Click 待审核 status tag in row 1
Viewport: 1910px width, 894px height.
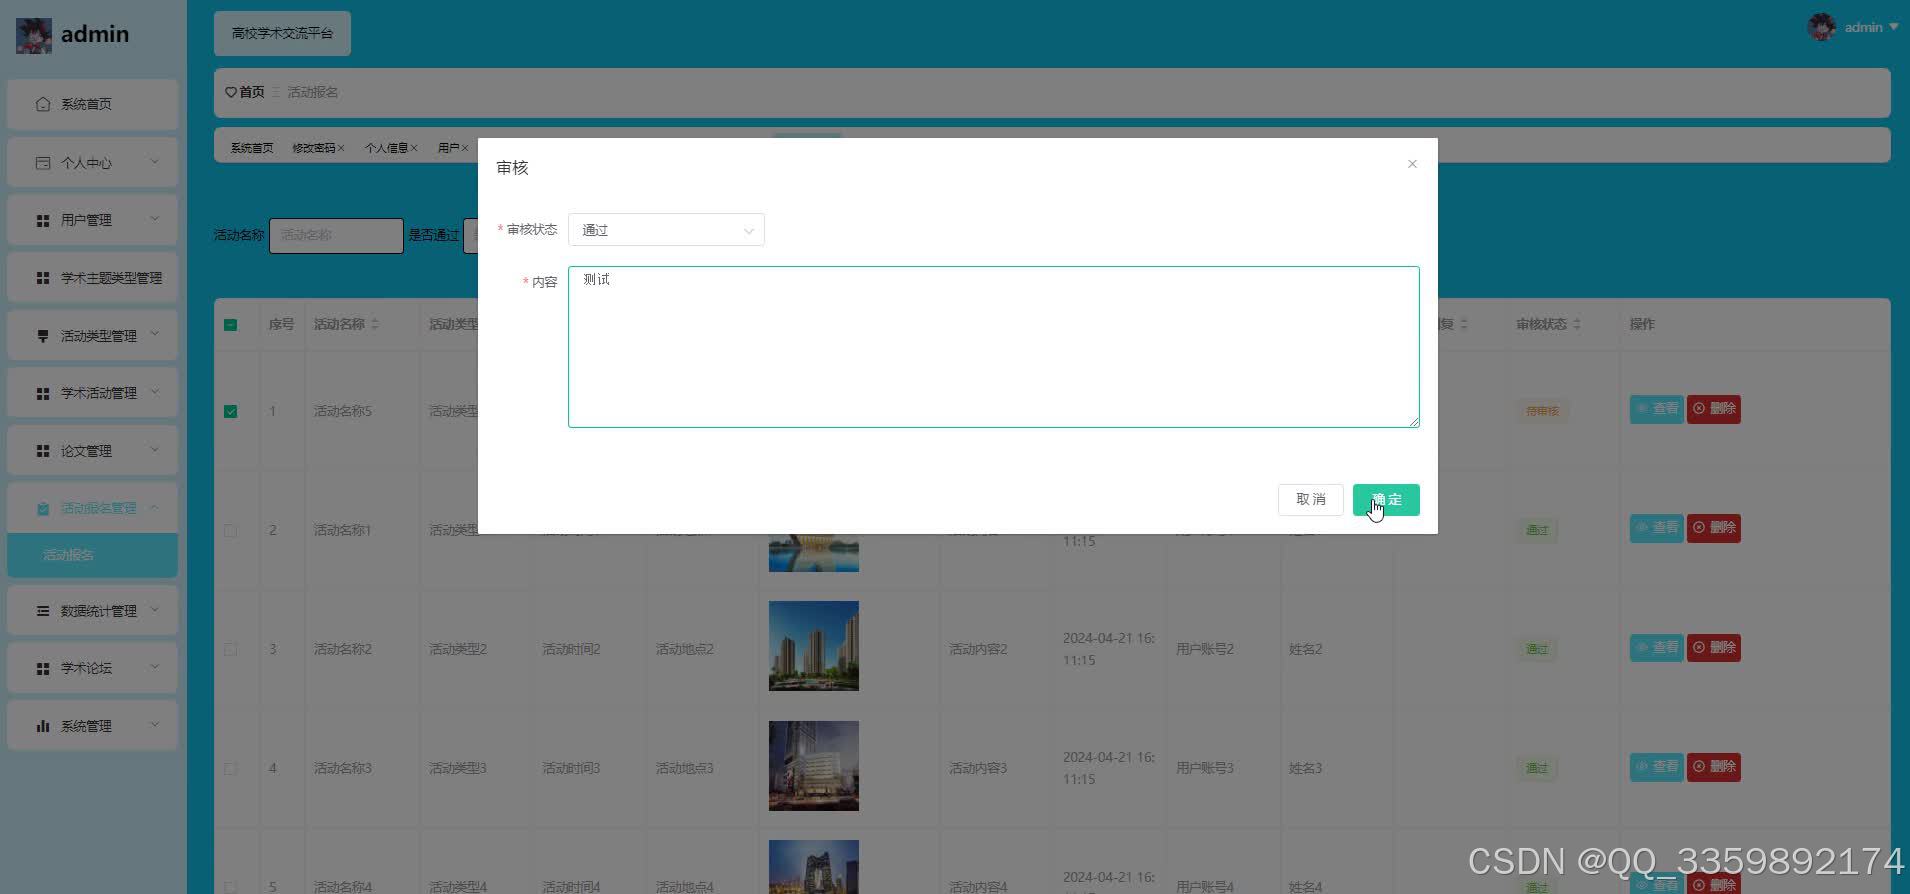pos(1541,411)
